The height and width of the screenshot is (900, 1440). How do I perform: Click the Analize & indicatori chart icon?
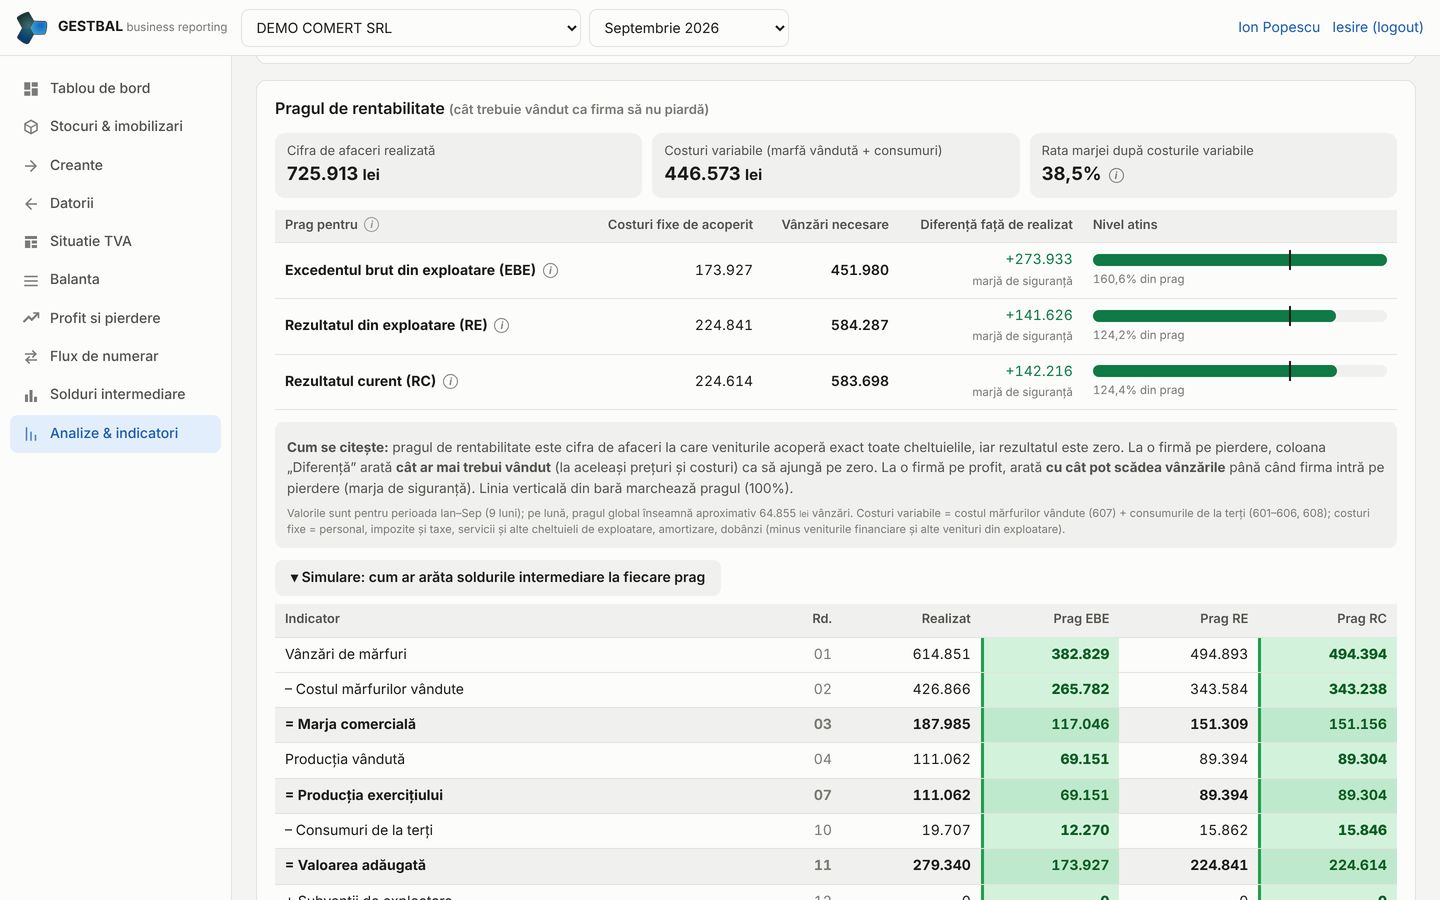tap(31, 434)
